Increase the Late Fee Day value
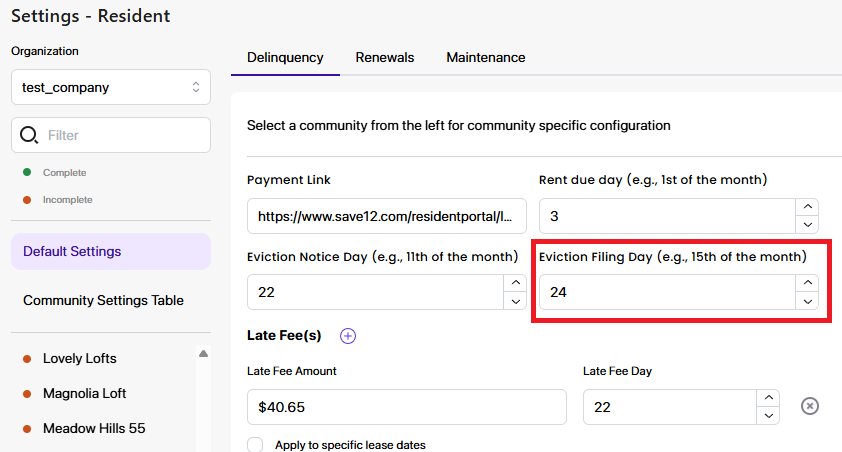The height and width of the screenshot is (452, 842). [x=768, y=398]
